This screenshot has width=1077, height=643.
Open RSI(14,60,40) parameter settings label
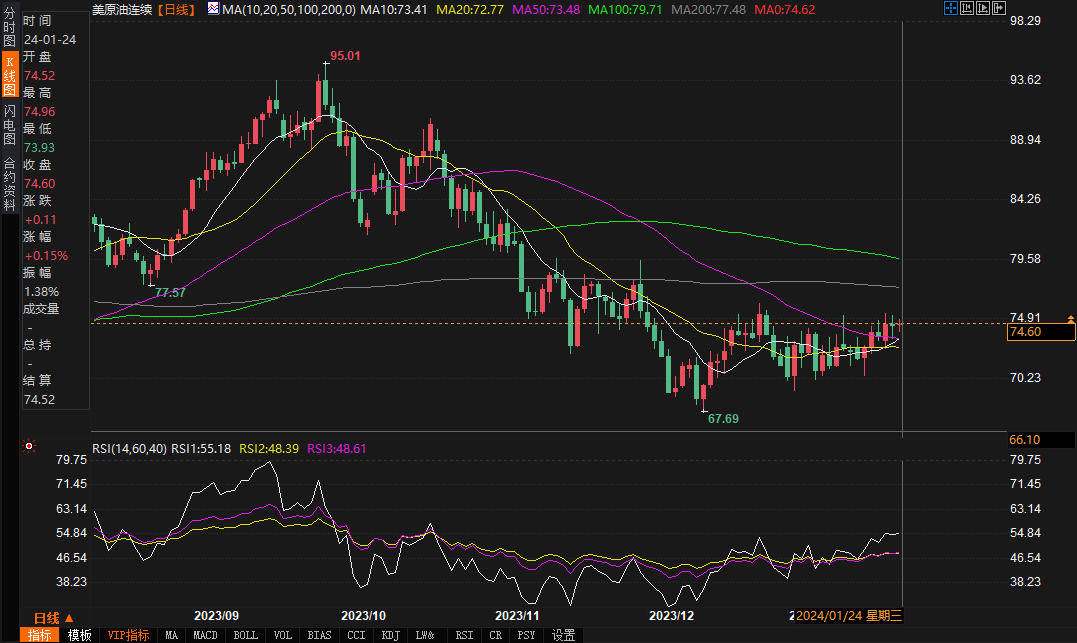[129, 449]
